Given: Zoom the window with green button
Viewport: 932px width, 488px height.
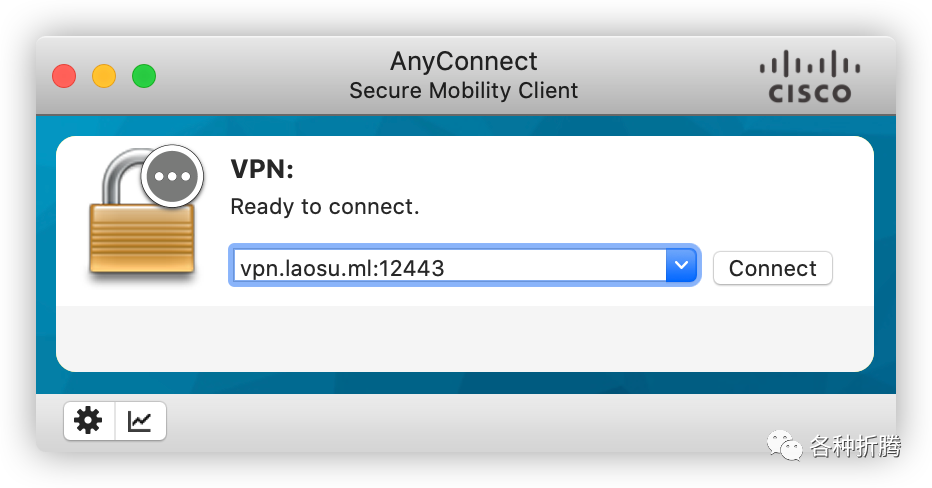Looking at the screenshot, I should pyautogui.click(x=144, y=76).
